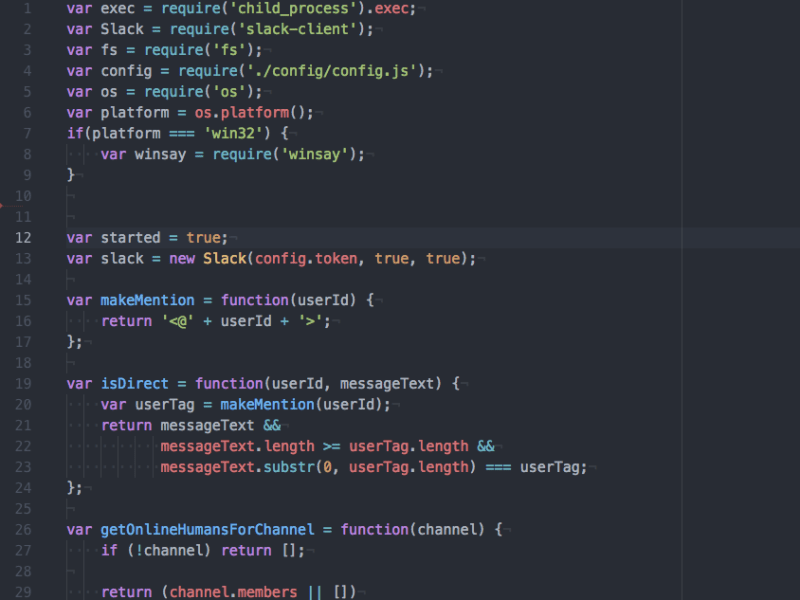
Task: Click line number 23 in the gutter
Action: [23, 467]
